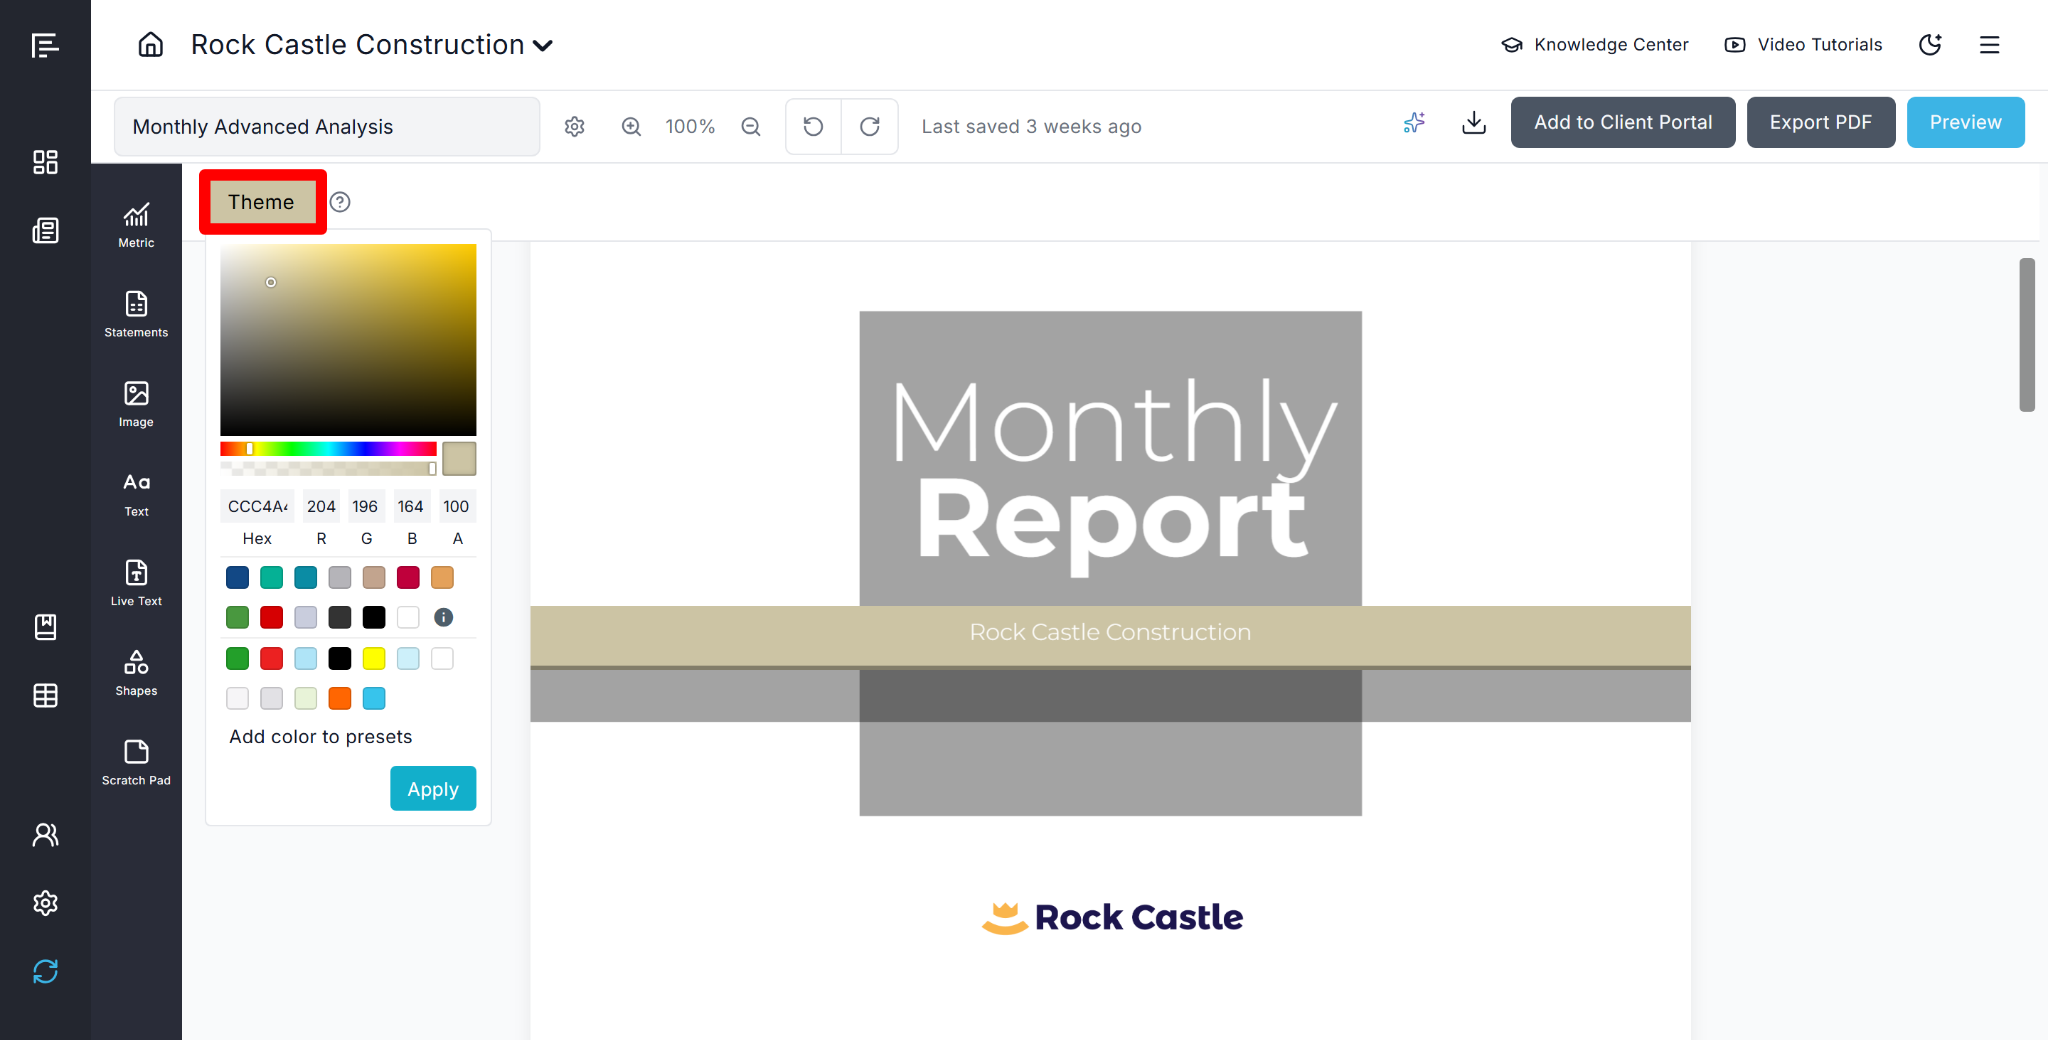Collapse the left navigation menu icon
The image size is (2048, 1040).
(x=45, y=46)
